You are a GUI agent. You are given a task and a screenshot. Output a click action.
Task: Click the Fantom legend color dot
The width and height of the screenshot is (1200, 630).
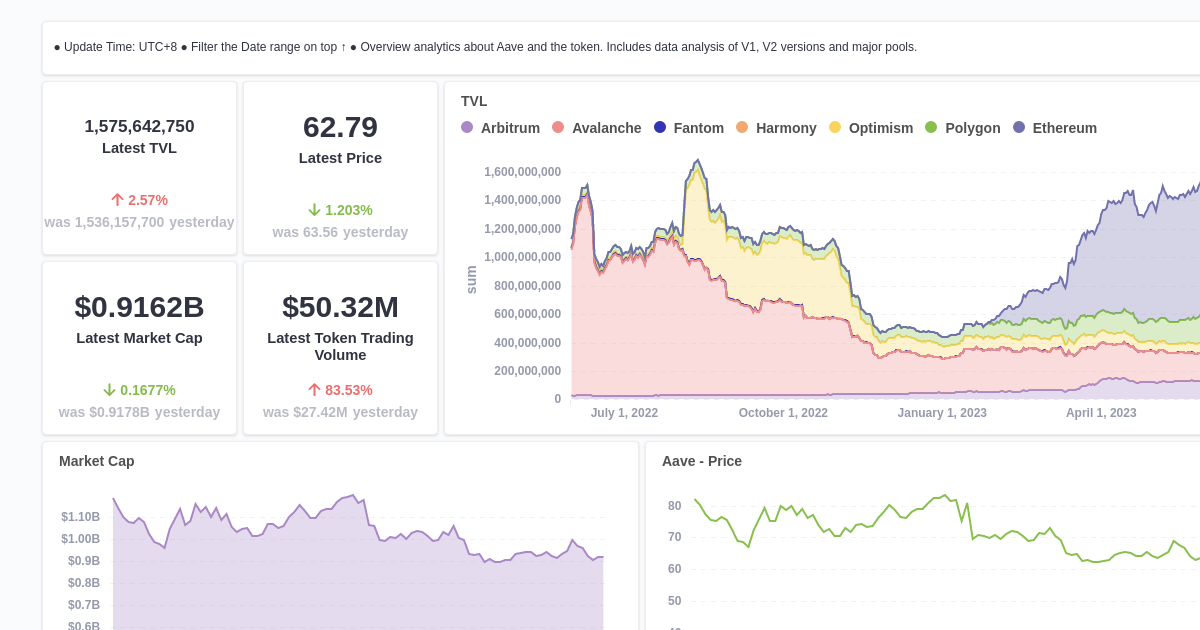(658, 128)
